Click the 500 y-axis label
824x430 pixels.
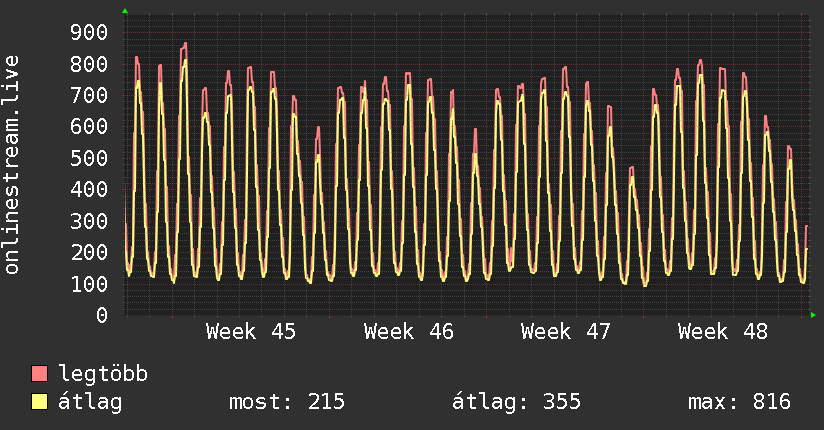(x=89, y=158)
